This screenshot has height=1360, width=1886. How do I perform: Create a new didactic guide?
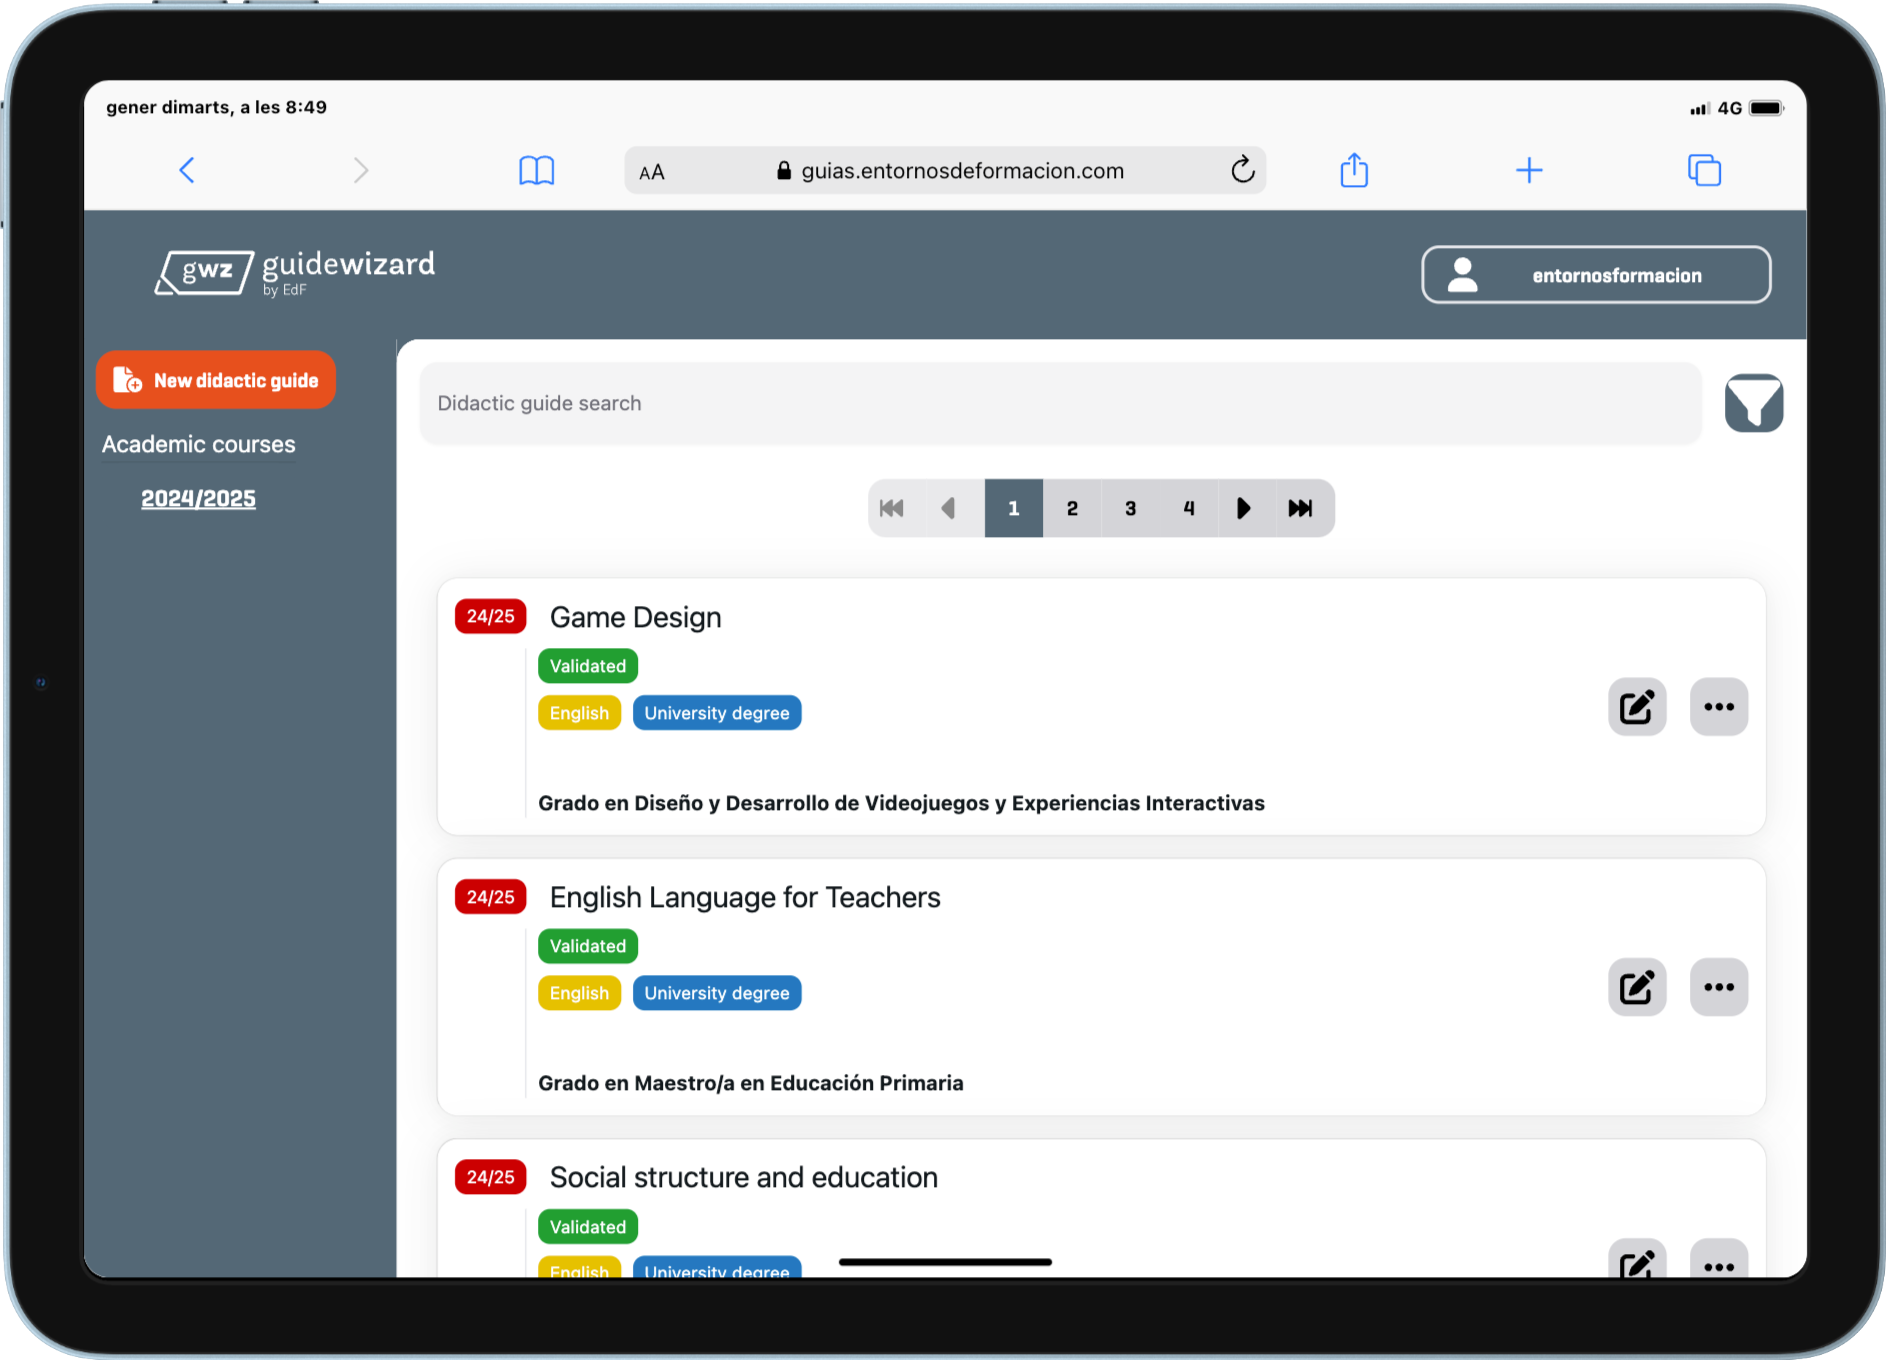[x=215, y=380]
